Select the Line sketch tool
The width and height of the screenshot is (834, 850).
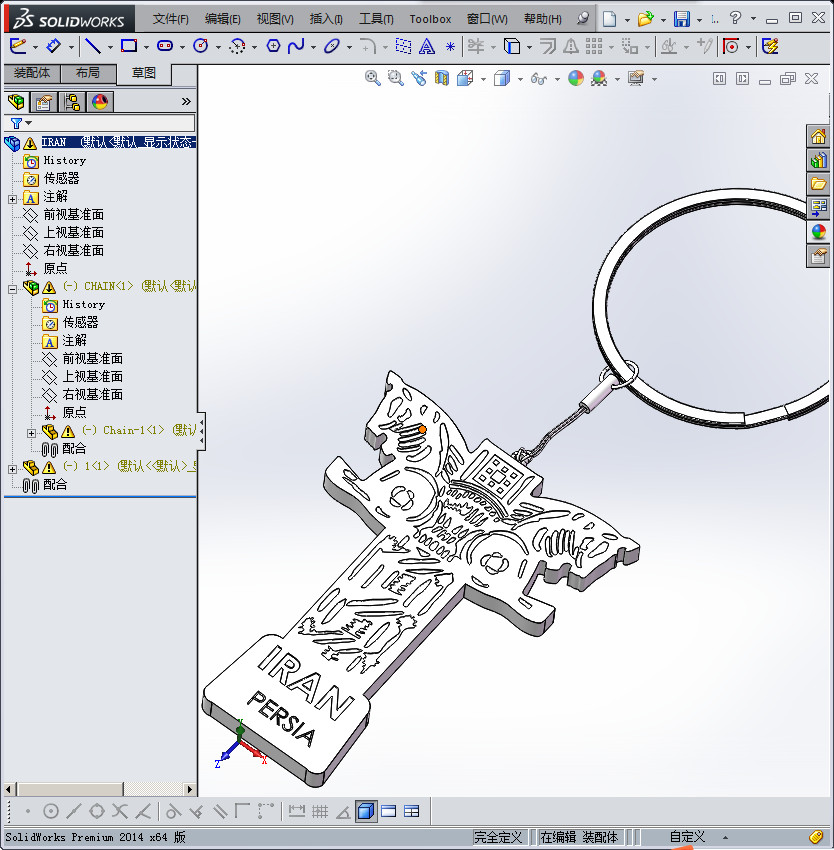(93, 46)
